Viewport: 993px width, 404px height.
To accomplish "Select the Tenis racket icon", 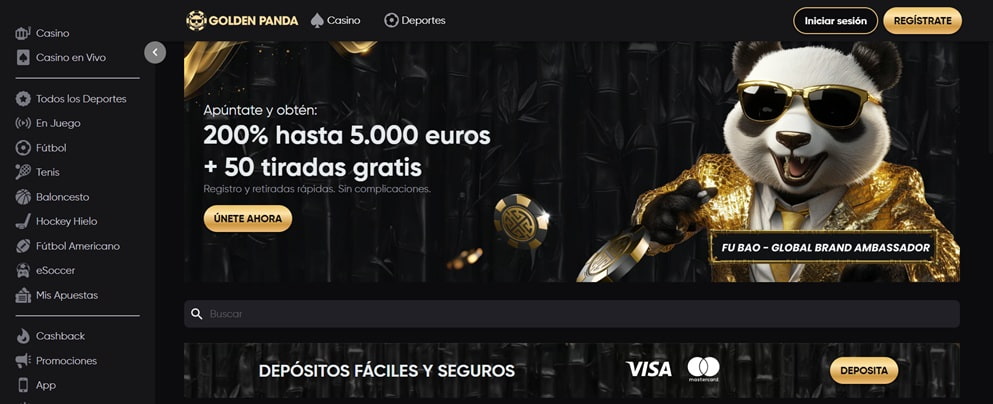I will click(x=23, y=172).
